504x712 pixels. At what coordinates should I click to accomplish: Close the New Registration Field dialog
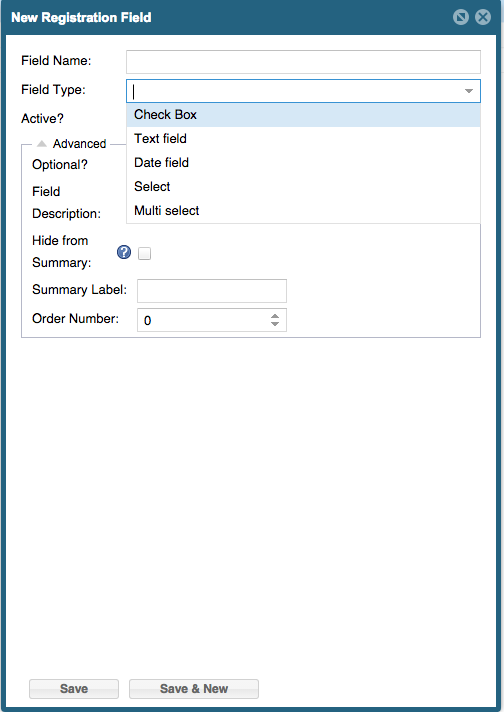point(483,17)
